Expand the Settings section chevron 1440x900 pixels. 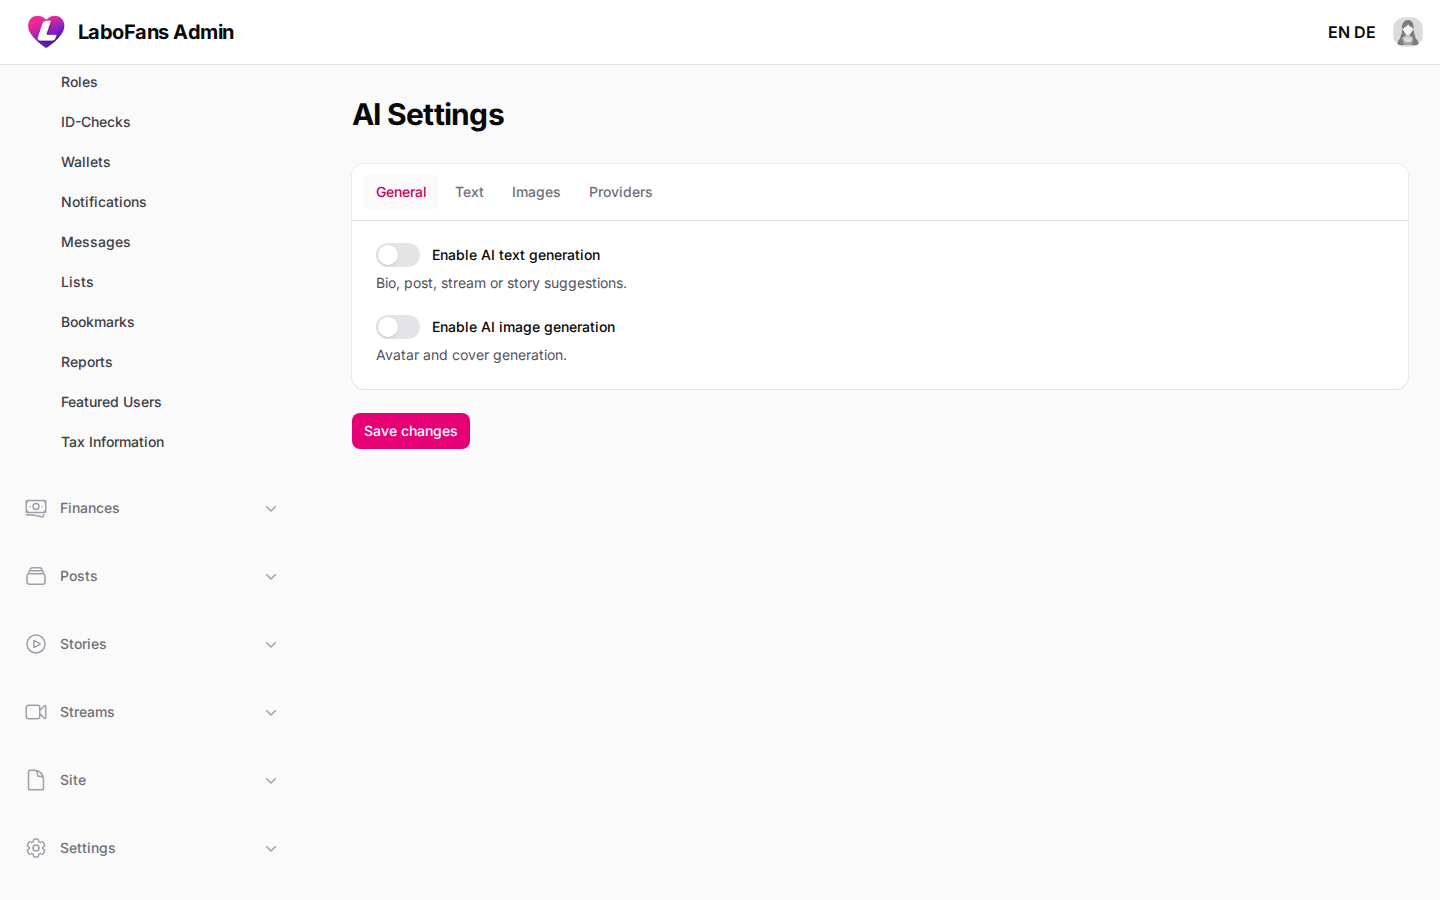(x=271, y=849)
